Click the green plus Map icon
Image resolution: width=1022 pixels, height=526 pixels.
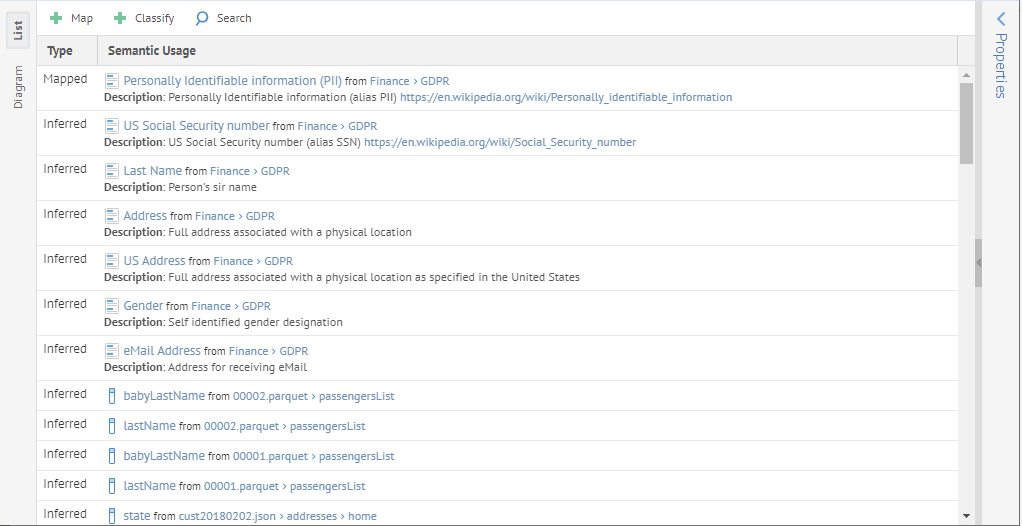tap(56, 18)
